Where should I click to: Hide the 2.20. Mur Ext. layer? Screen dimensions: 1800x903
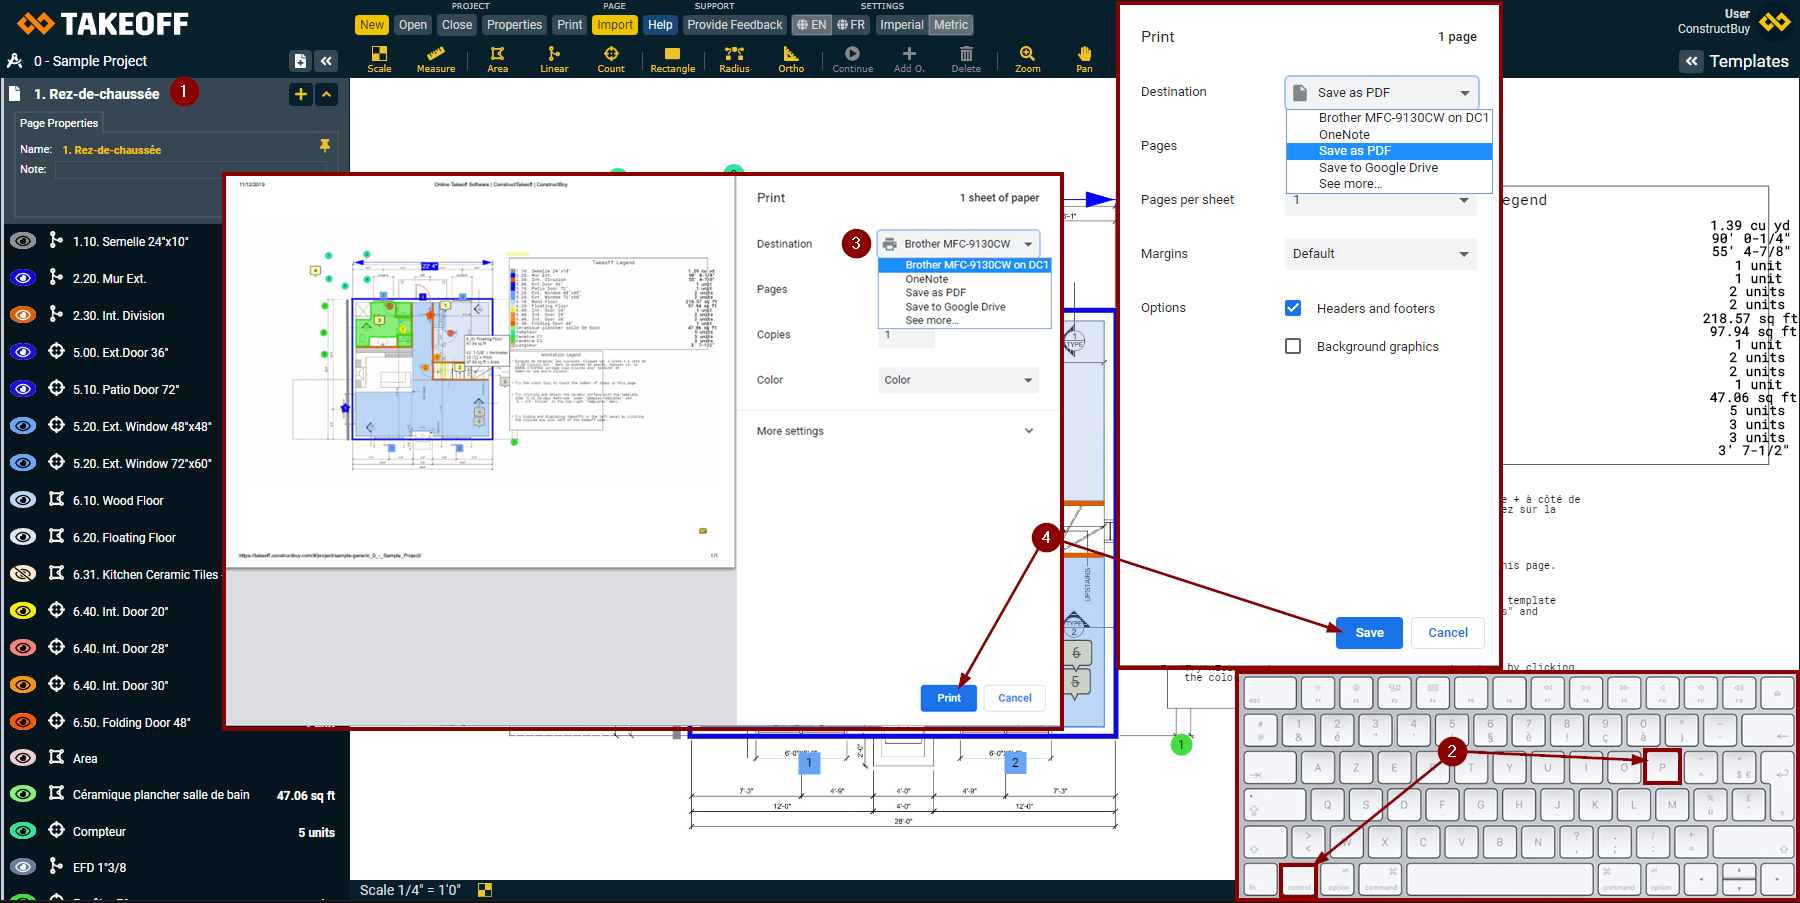point(23,278)
